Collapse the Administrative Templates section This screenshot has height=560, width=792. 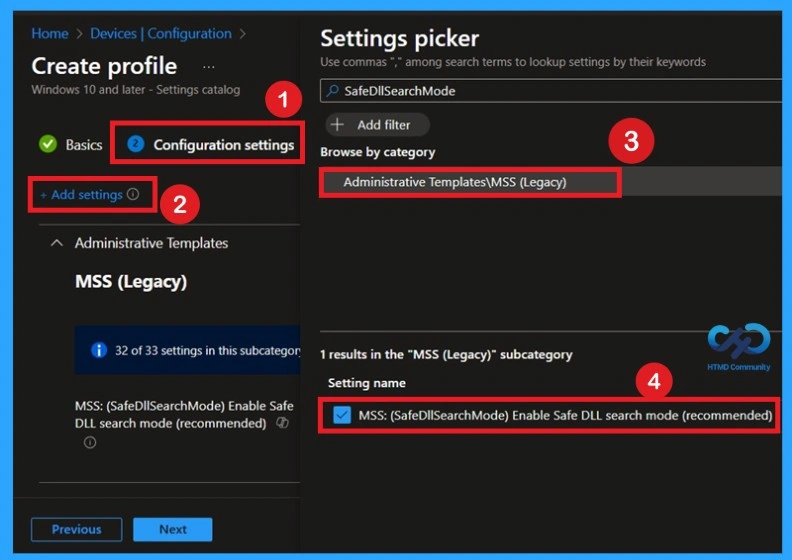(x=57, y=243)
